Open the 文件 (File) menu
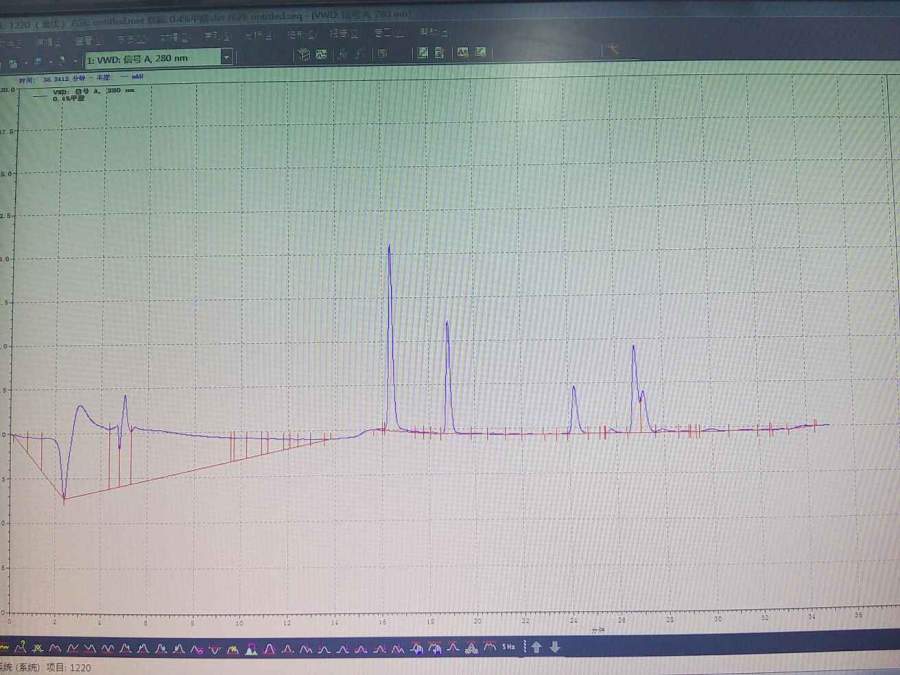The width and height of the screenshot is (900, 675). click(11, 42)
